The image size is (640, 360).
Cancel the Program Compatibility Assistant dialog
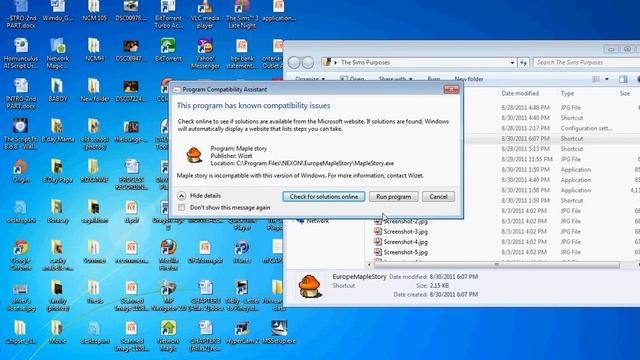click(x=438, y=196)
